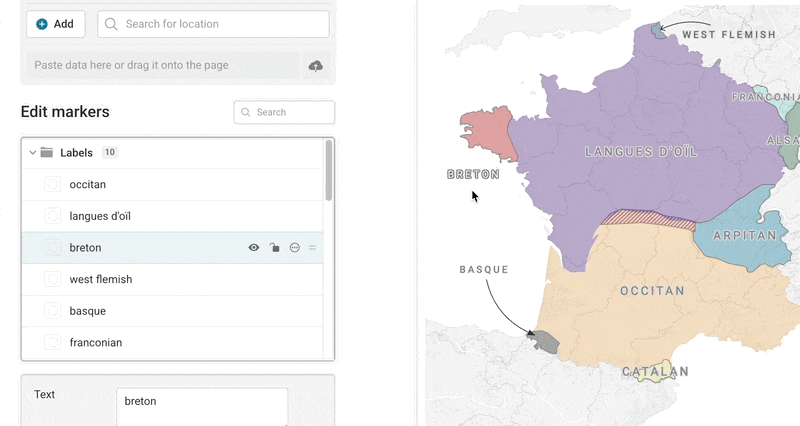800x426 pixels.
Task: Select the west flemish marker icon
Action: pyautogui.click(x=53, y=279)
